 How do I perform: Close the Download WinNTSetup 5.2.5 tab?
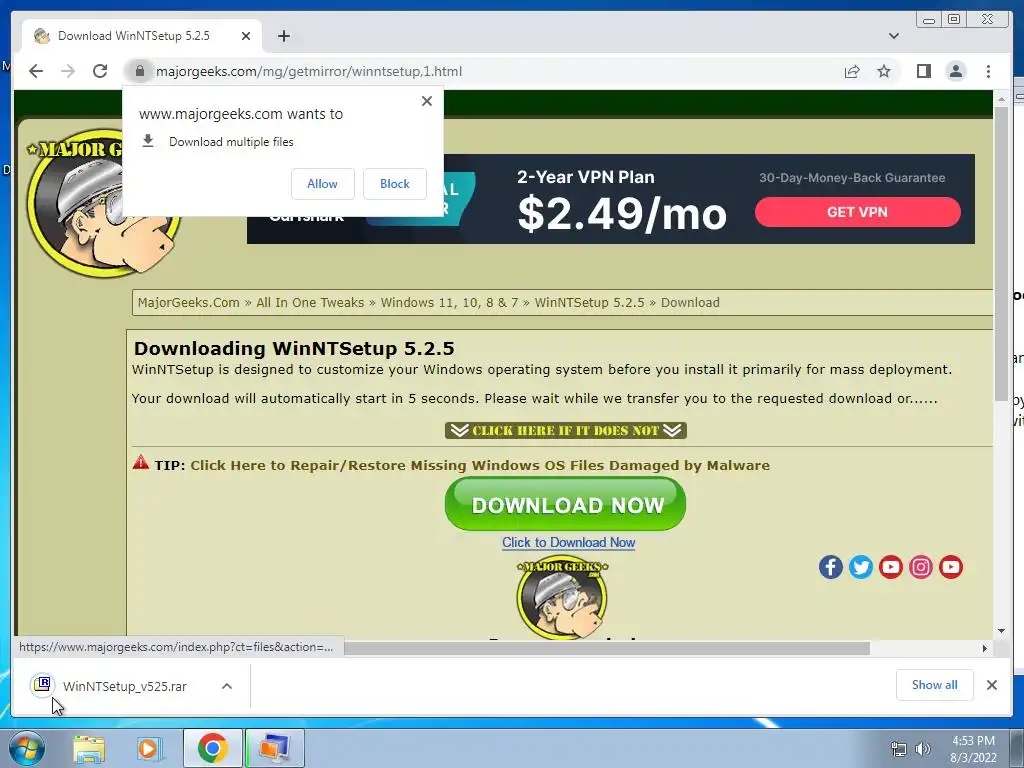tap(246, 36)
